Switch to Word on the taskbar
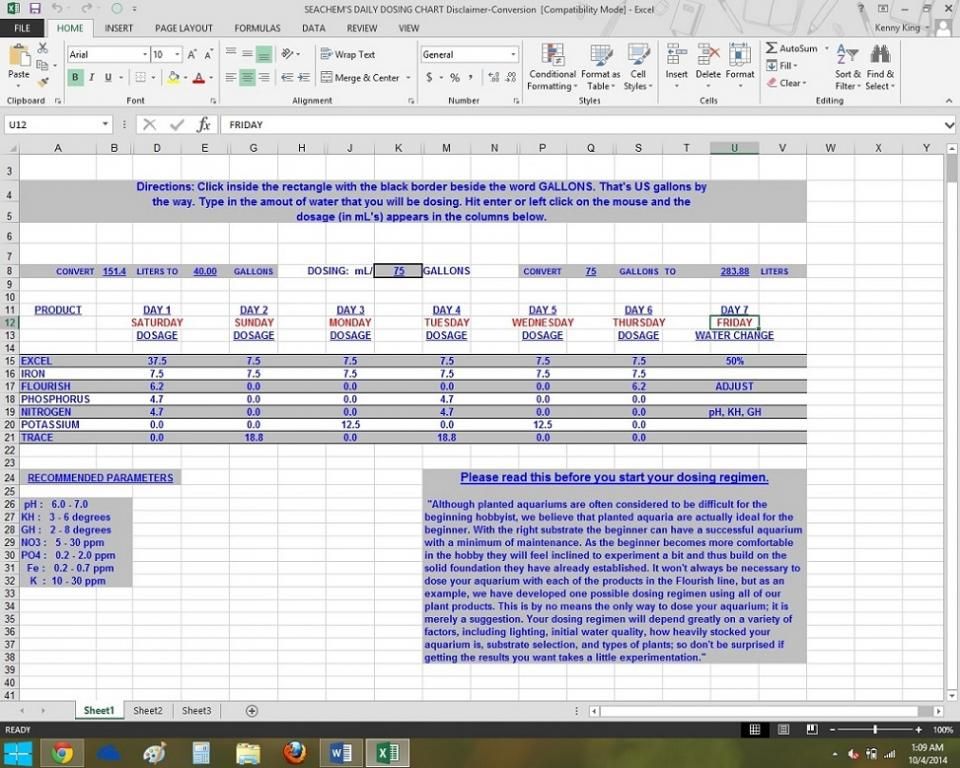The height and width of the screenshot is (768, 960). (340, 753)
